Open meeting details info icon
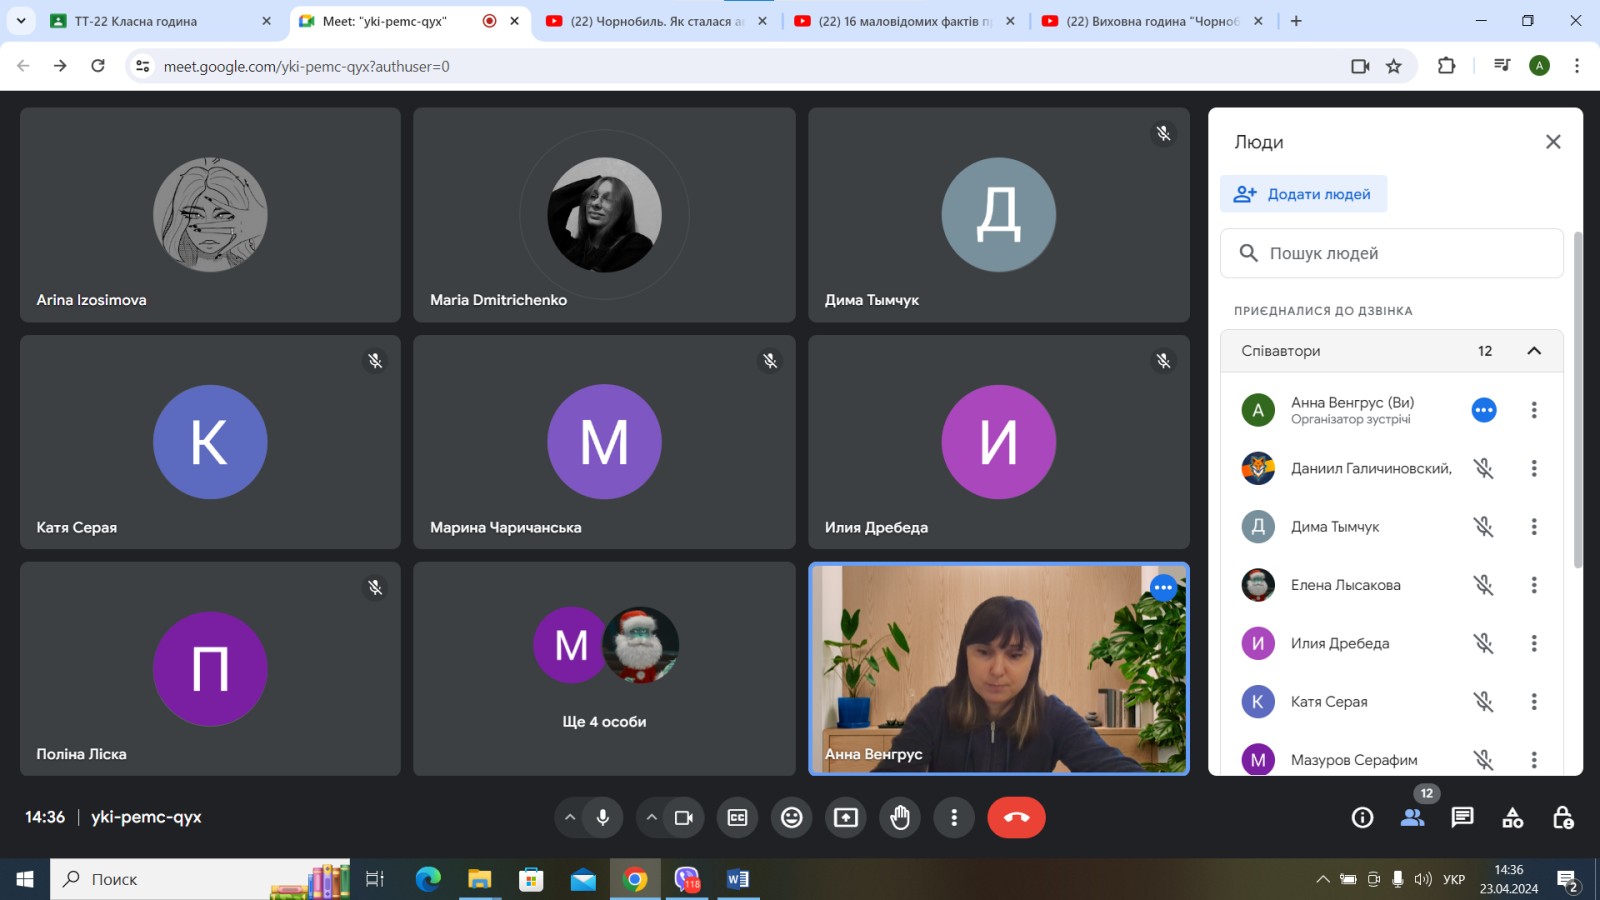This screenshot has width=1600, height=900. tap(1362, 818)
